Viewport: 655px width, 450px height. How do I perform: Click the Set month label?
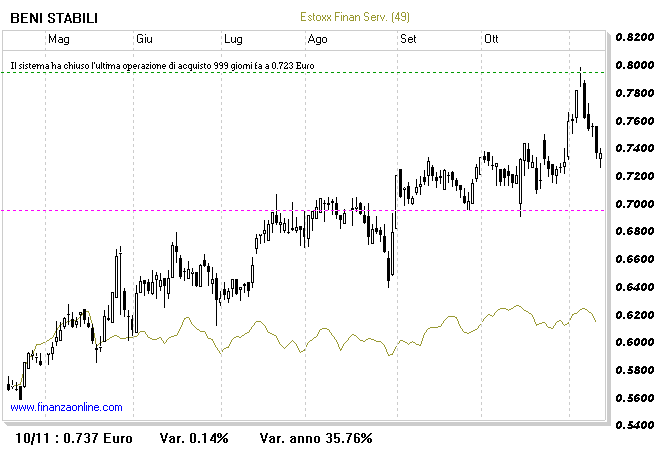pyautogui.click(x=408, y=39)
